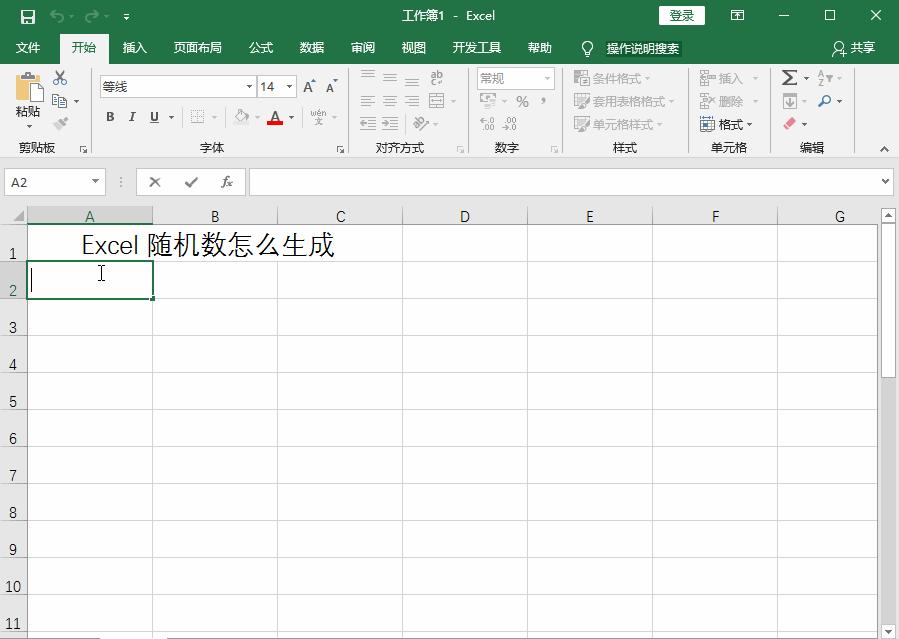Click the Percent Style icon
The image size is (899, 639).
tap(522, 102)
